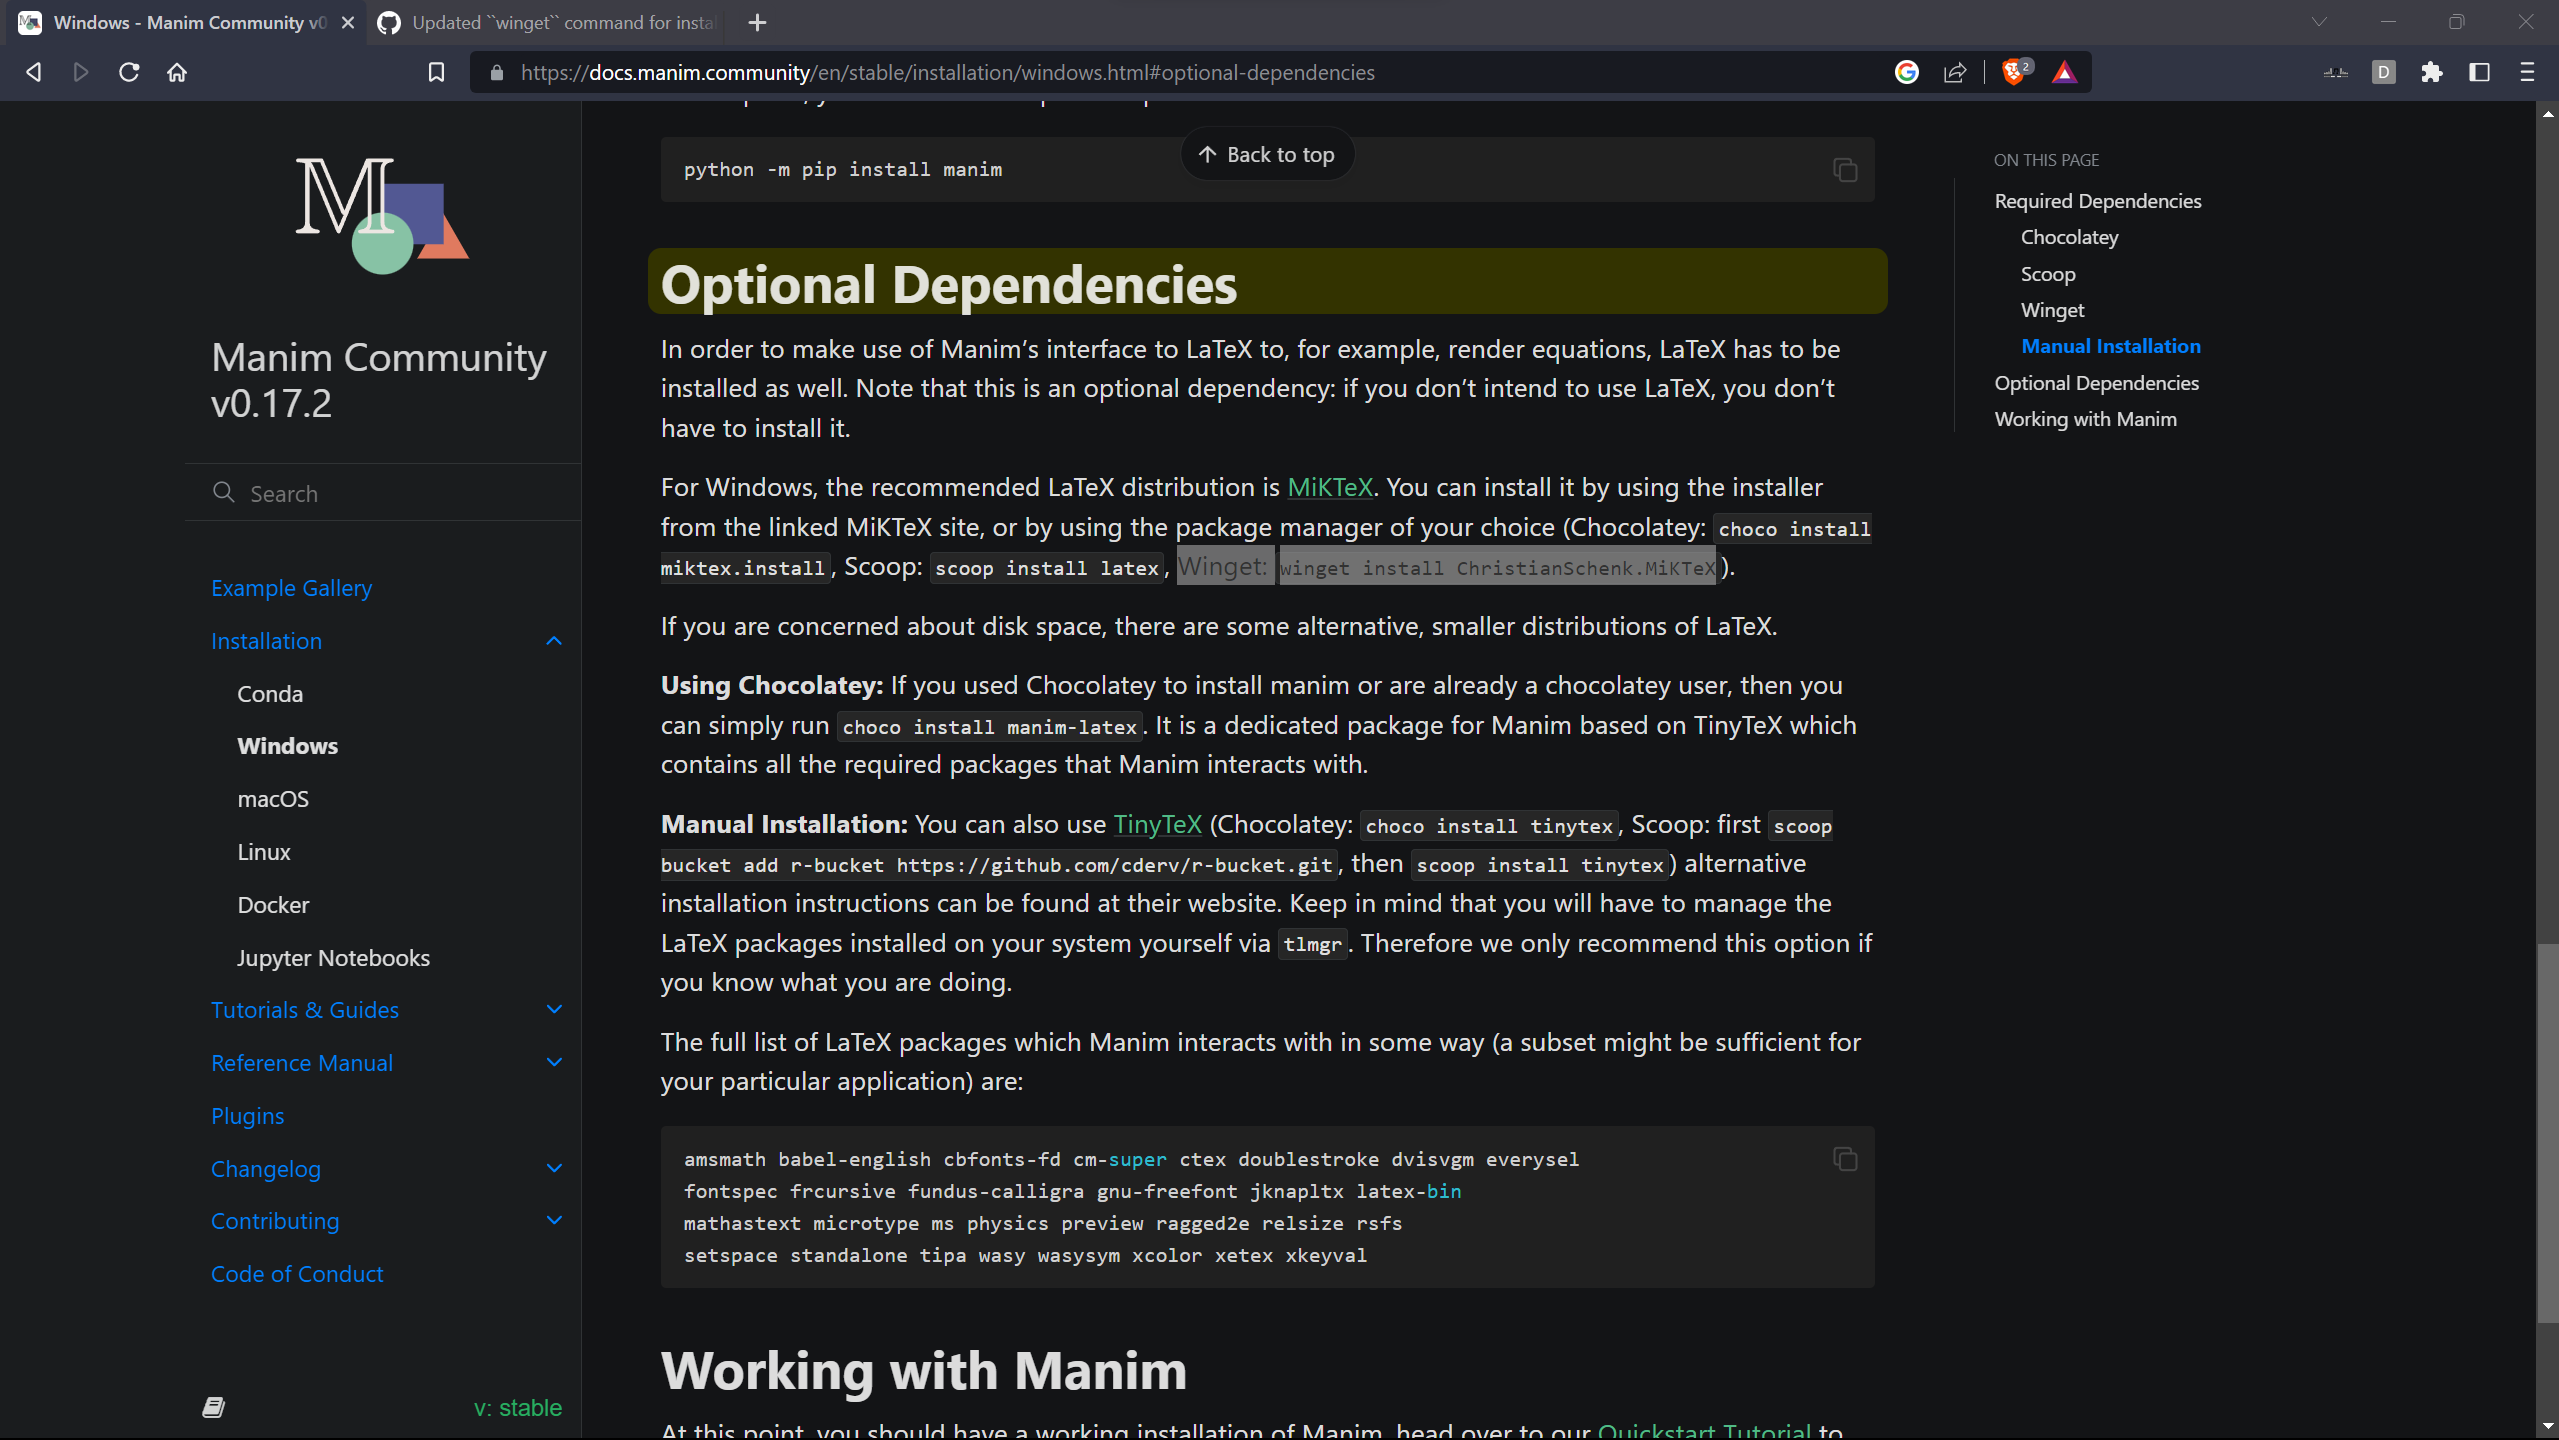Open a new browser tab
The height and width of the screenshot is (1440, 2559).
[757, 22]
